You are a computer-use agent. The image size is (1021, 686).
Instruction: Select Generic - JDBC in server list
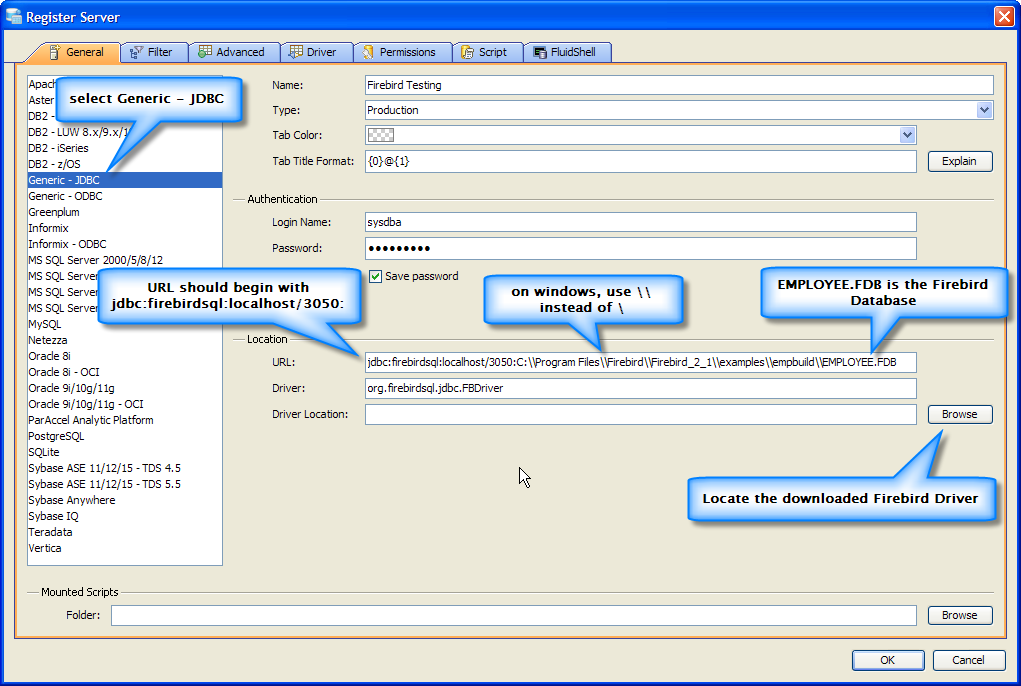(125, 180)
